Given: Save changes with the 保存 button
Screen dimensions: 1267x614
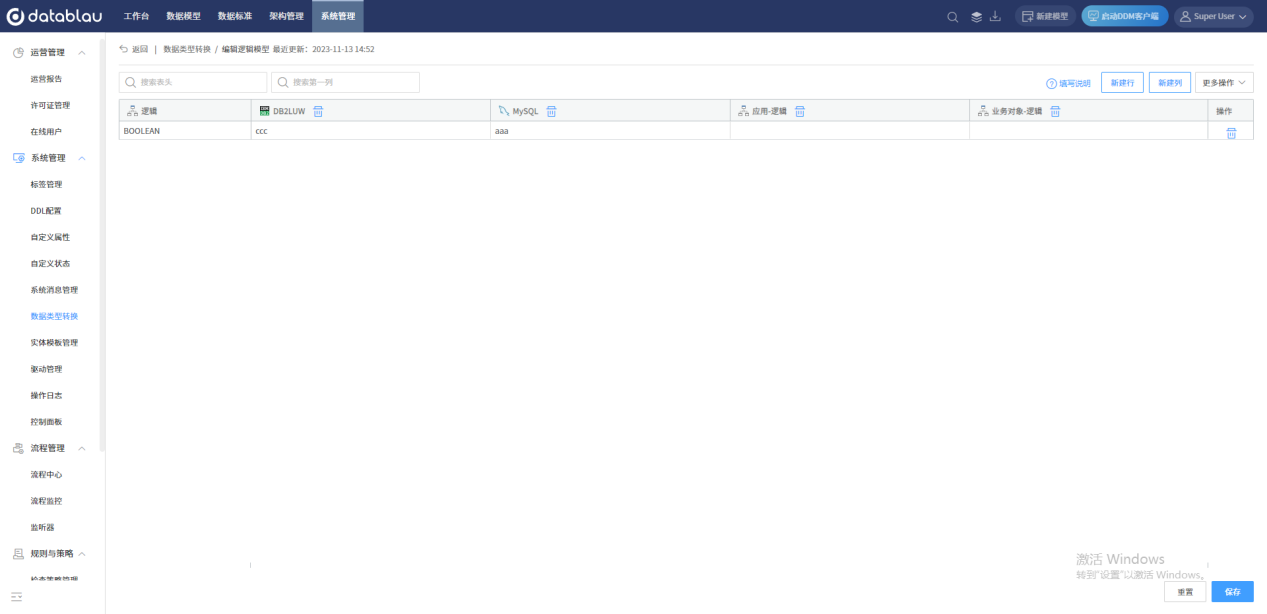Looking at the screenshot, I should pyautogui.click(x=1232, y=592).
